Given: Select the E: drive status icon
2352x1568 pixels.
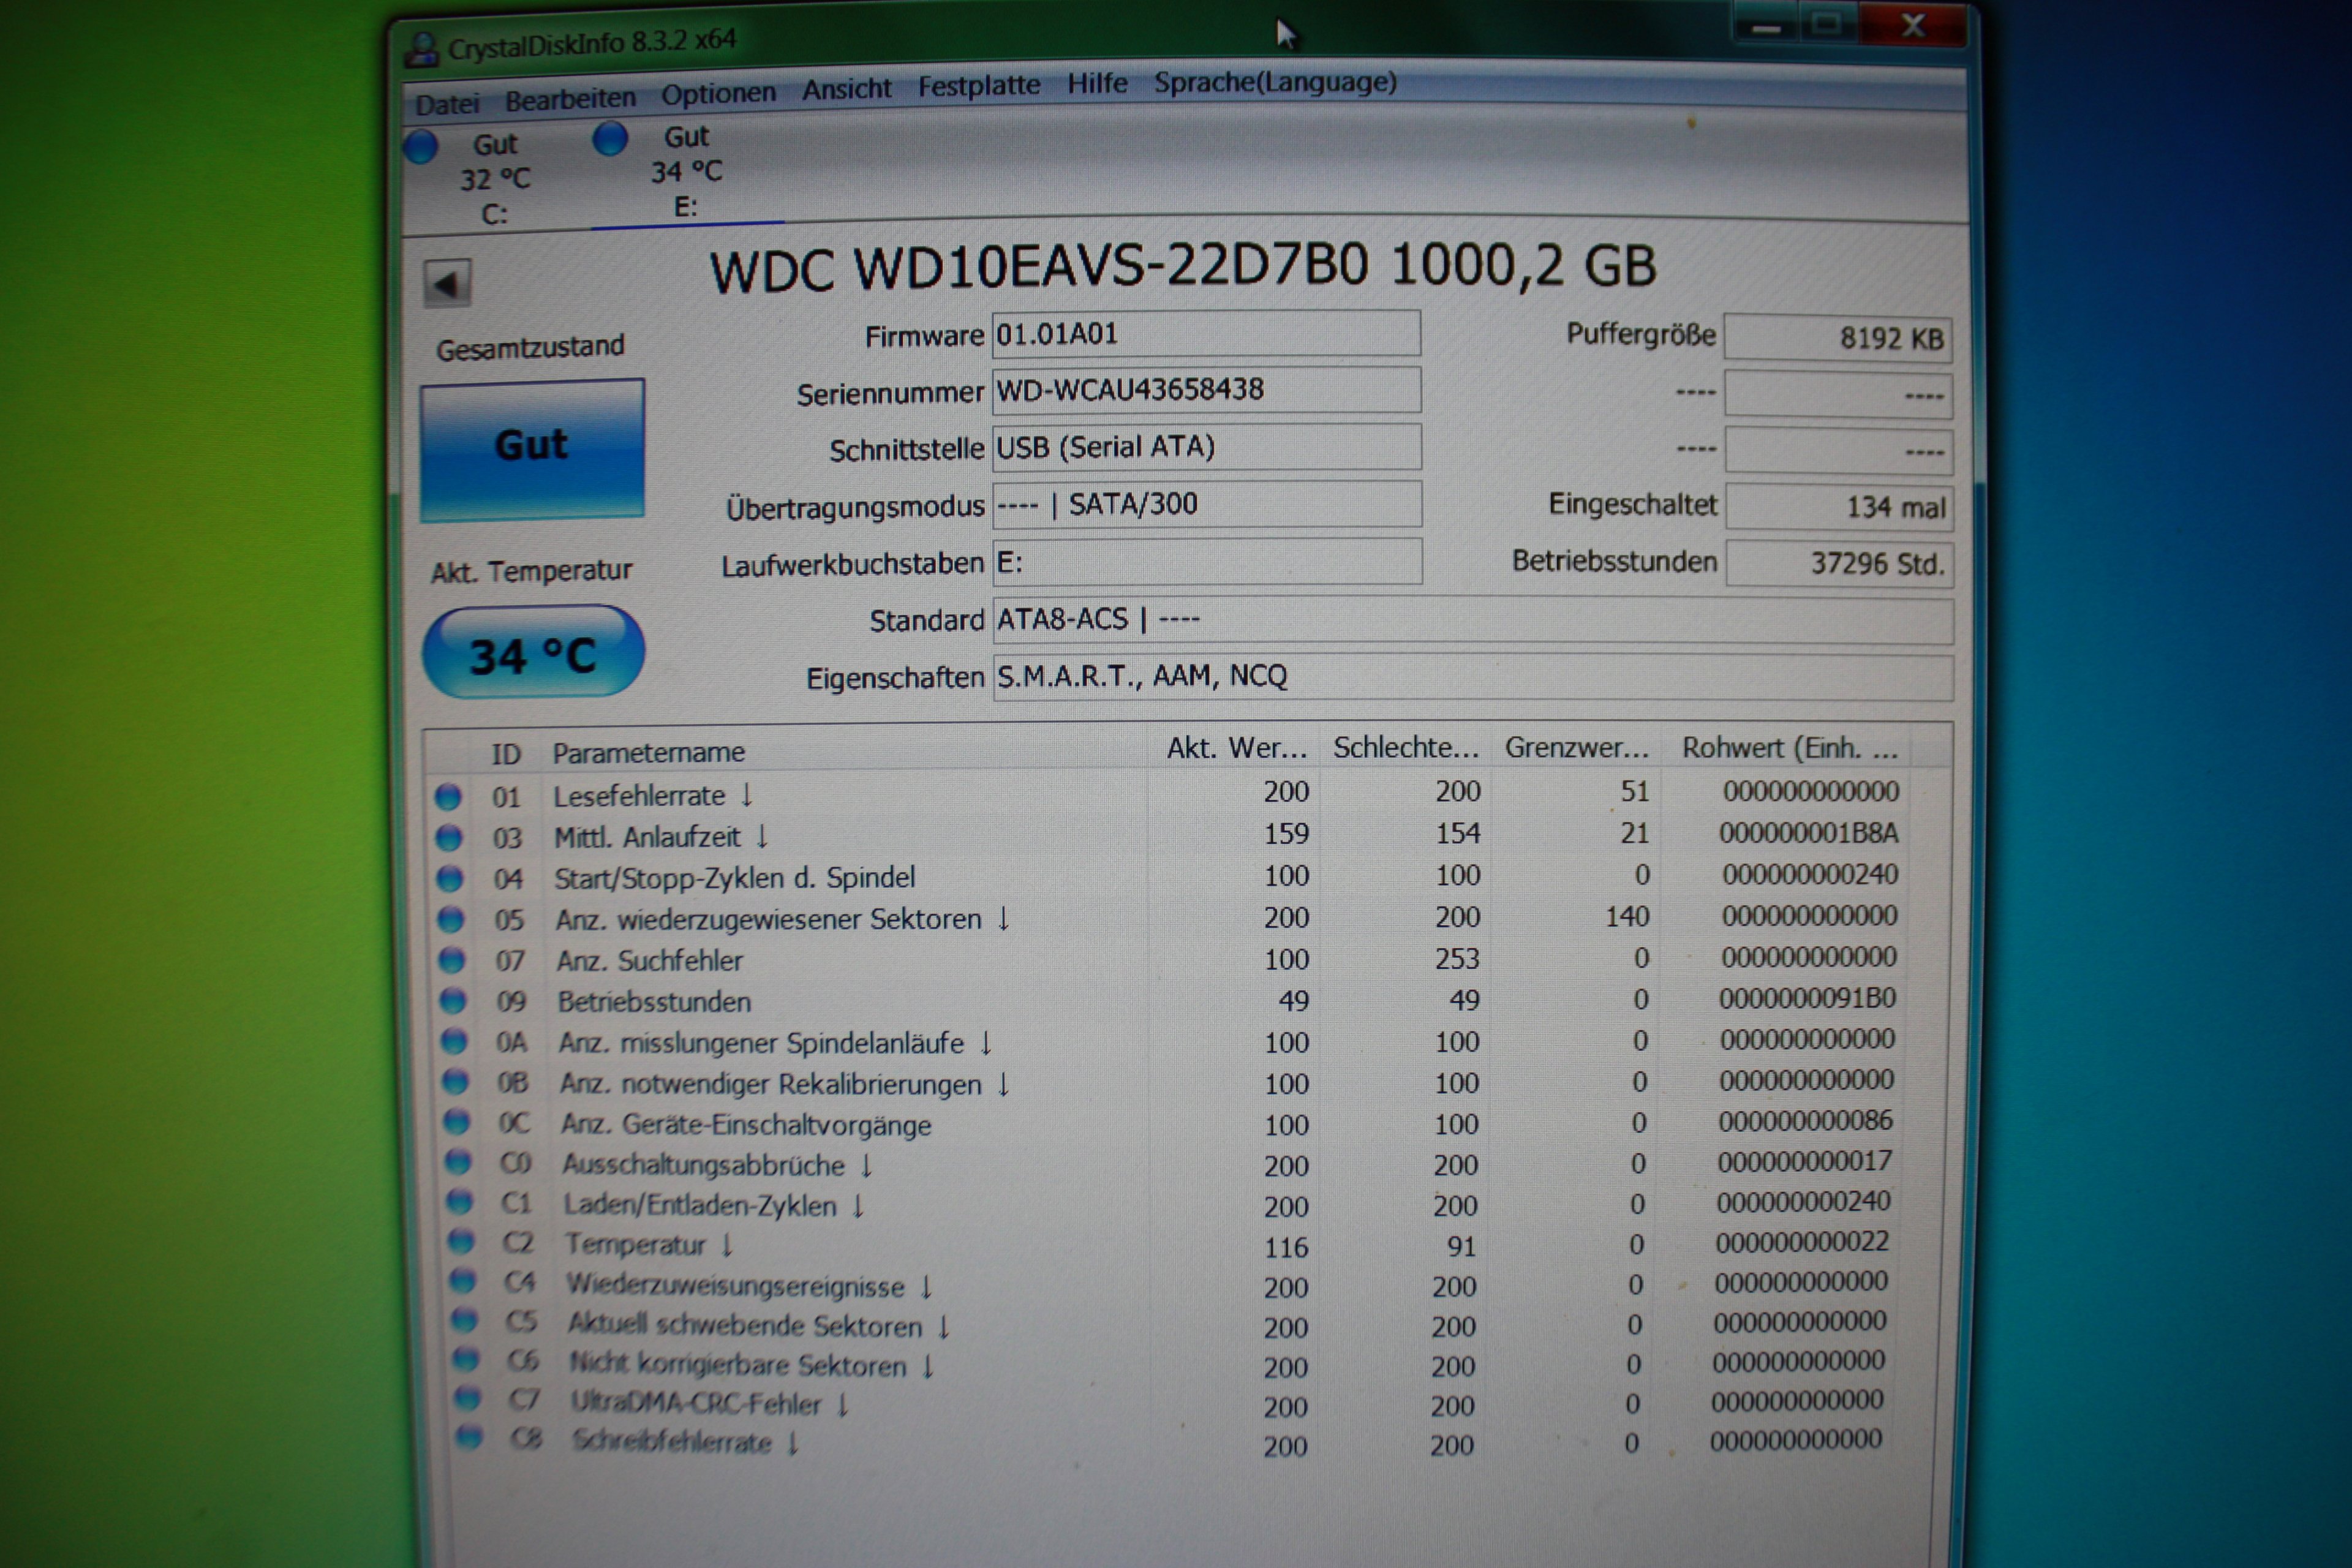Looking at the screenshot, I should point(610,139).
